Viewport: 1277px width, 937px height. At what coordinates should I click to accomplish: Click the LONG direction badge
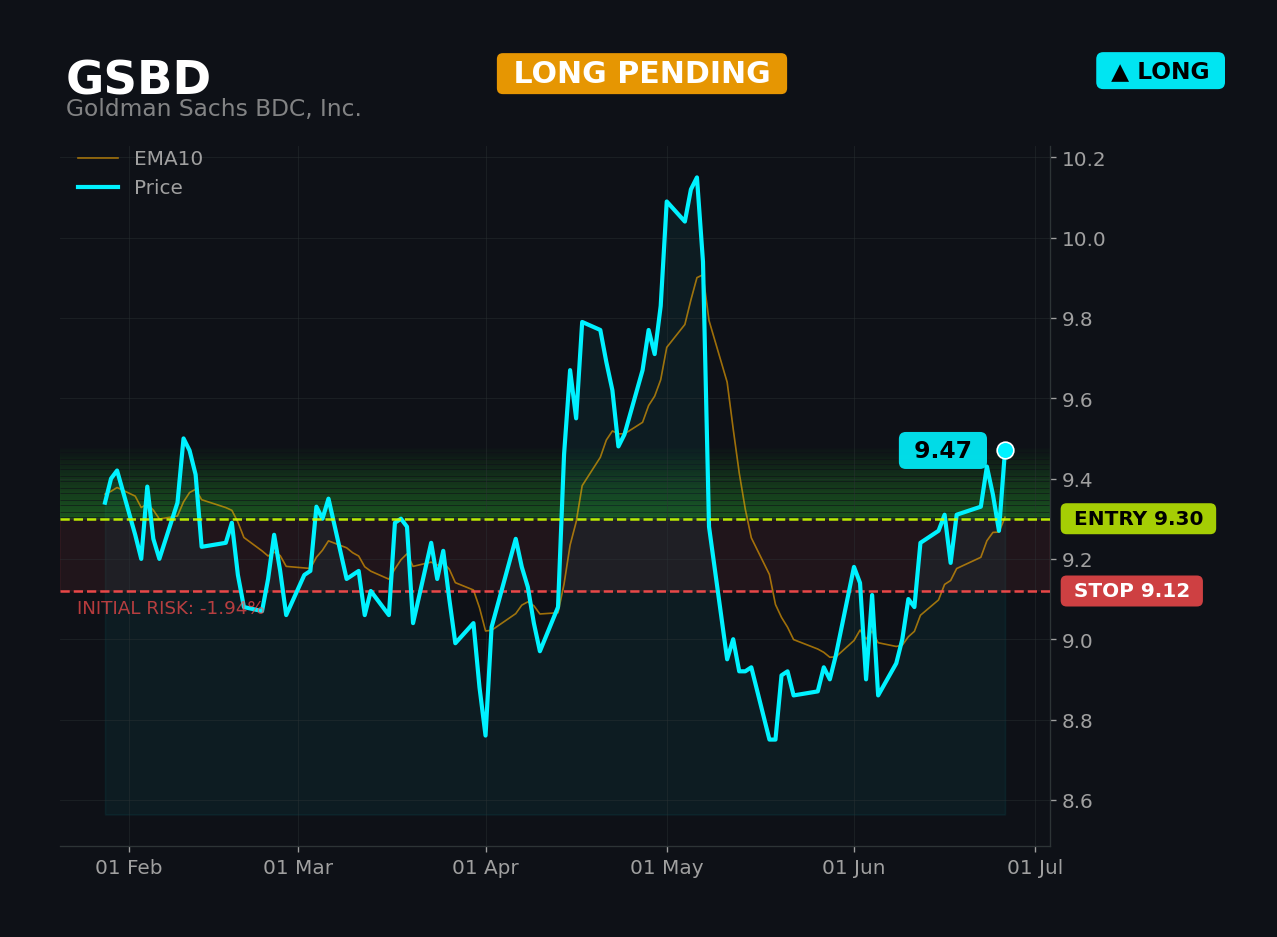[1160, 71]
